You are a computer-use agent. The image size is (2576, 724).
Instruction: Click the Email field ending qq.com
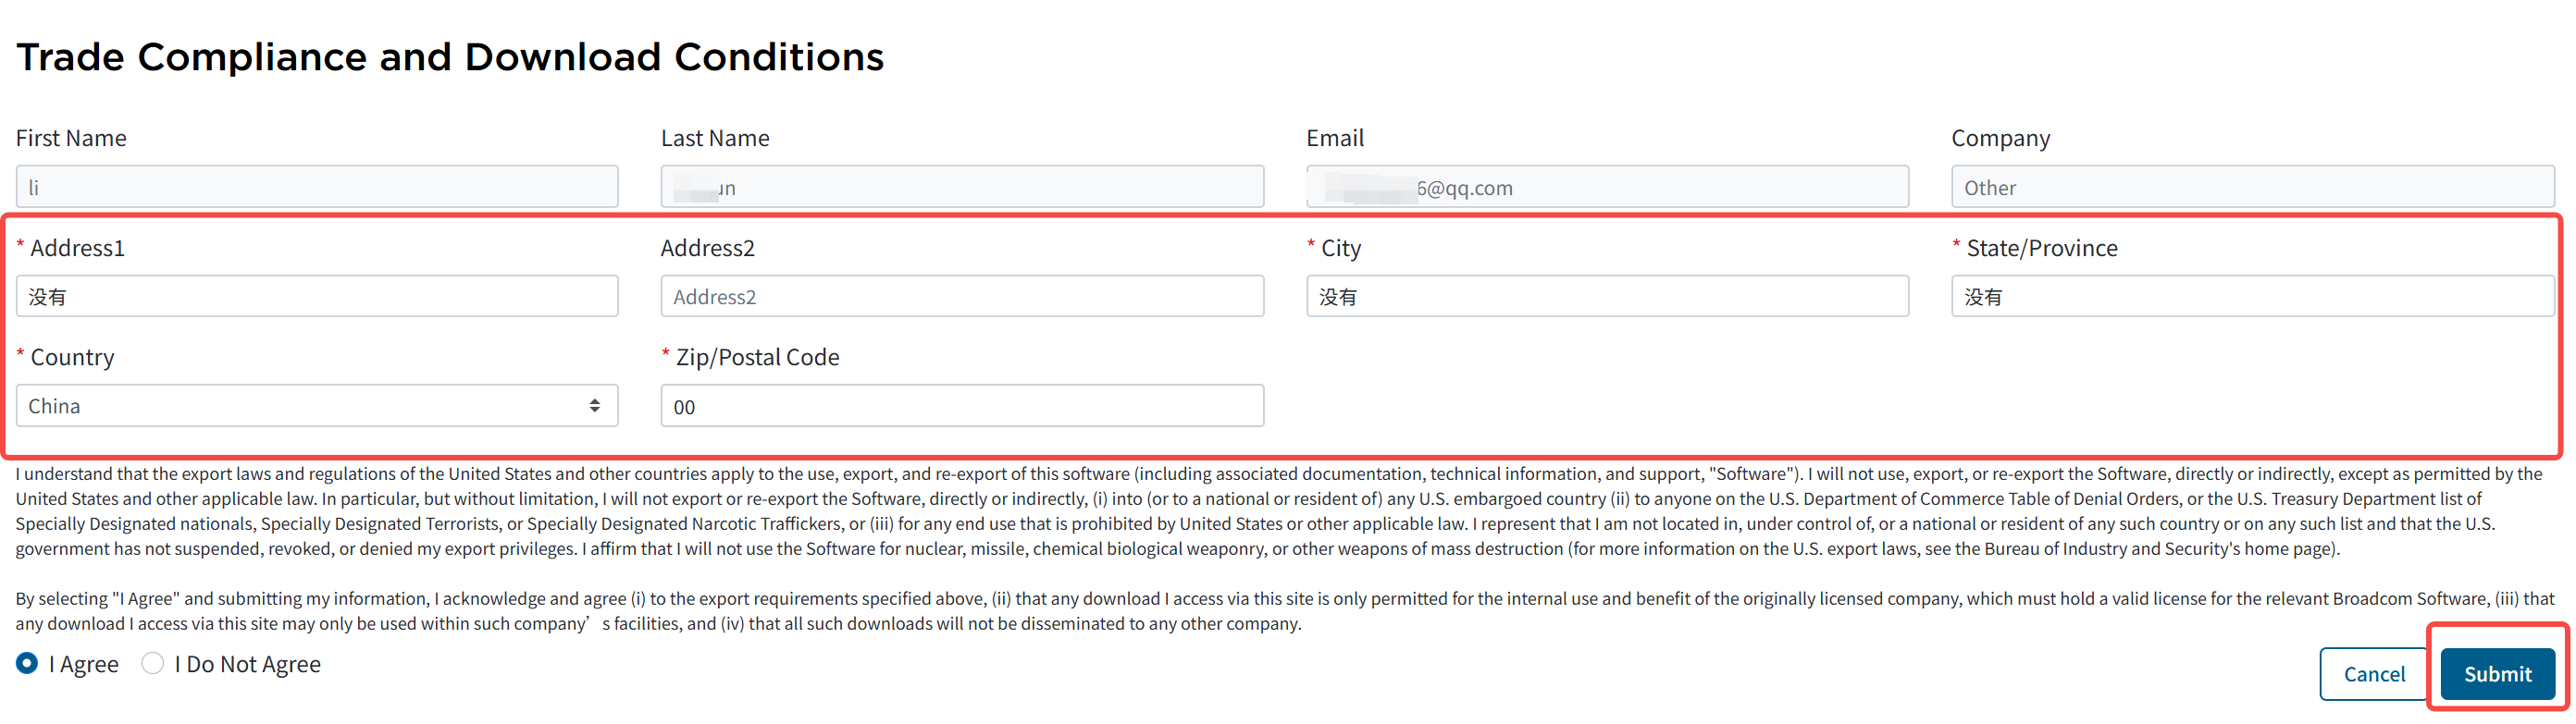point(1607,187)
